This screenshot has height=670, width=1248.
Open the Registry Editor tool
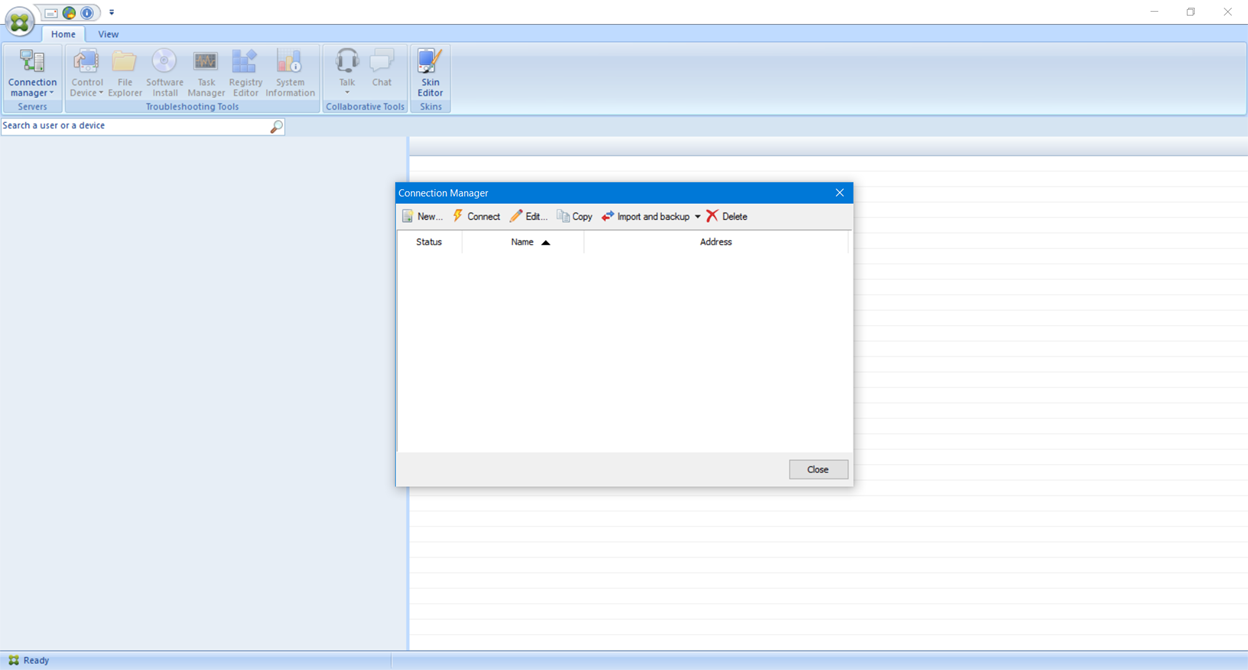245,73
